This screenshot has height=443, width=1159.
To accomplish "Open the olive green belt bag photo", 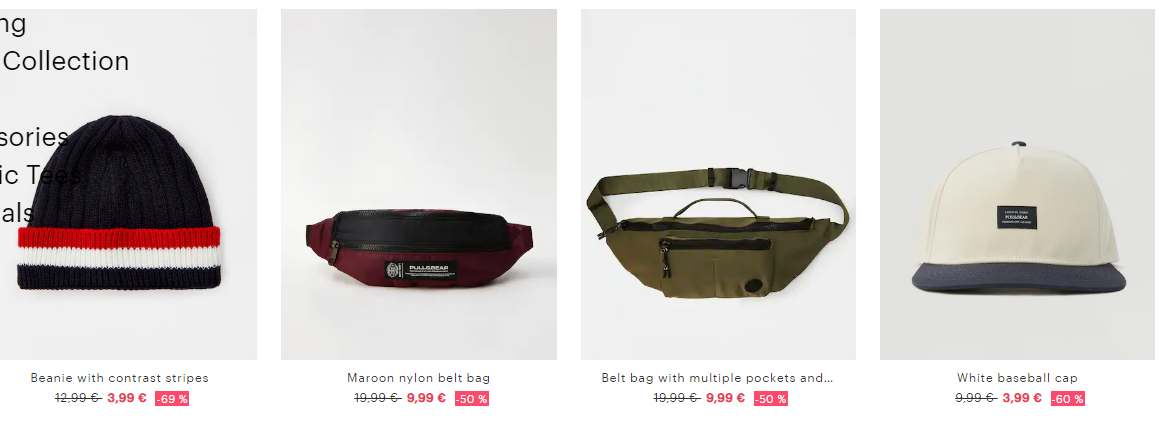I will 718,184.
